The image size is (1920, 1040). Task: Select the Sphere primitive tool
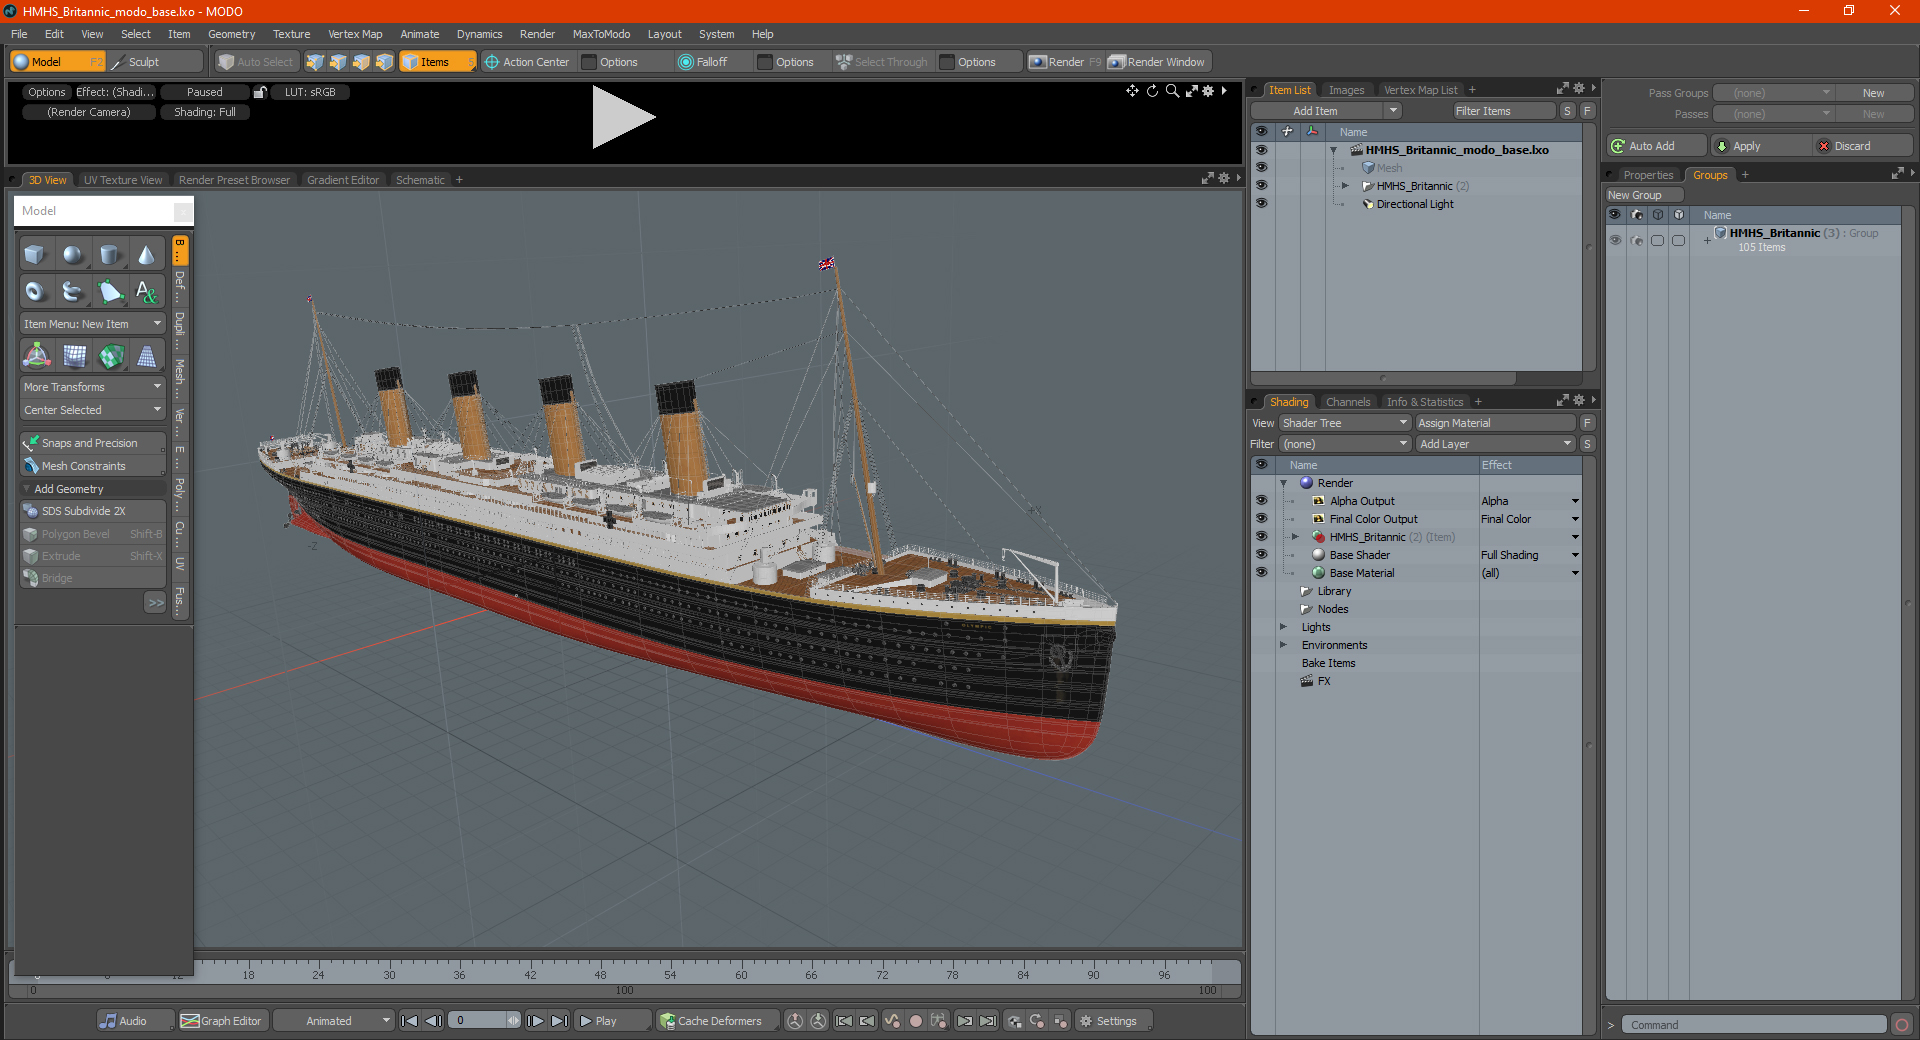72,255
